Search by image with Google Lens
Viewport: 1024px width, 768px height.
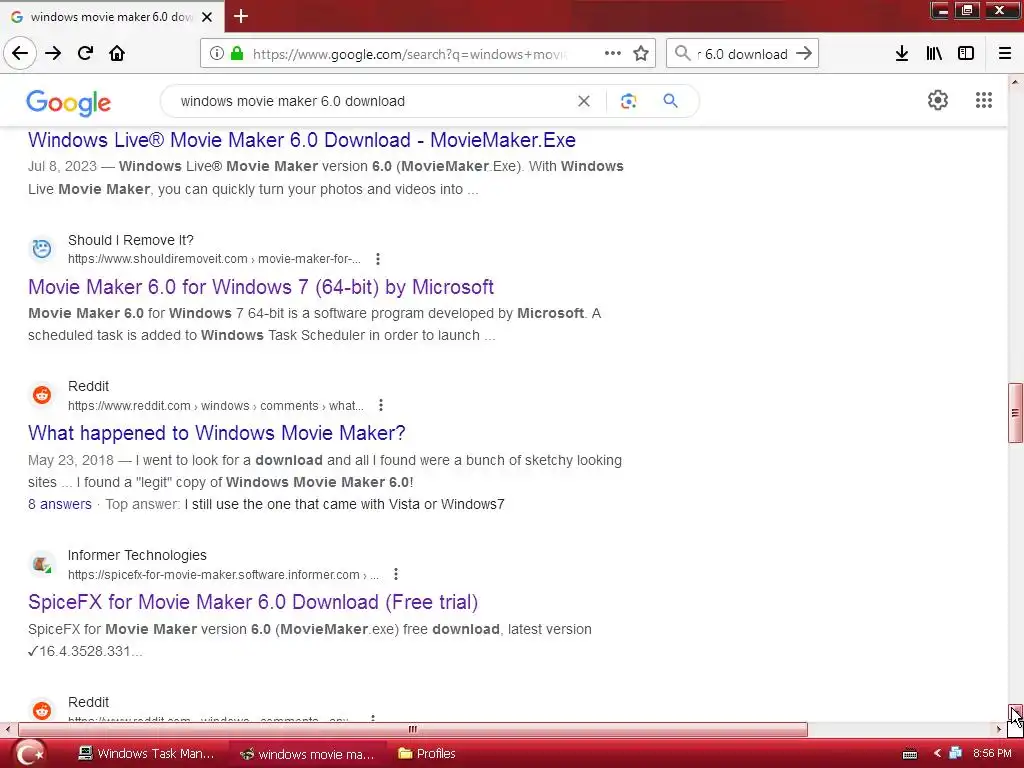coord(628,101)
